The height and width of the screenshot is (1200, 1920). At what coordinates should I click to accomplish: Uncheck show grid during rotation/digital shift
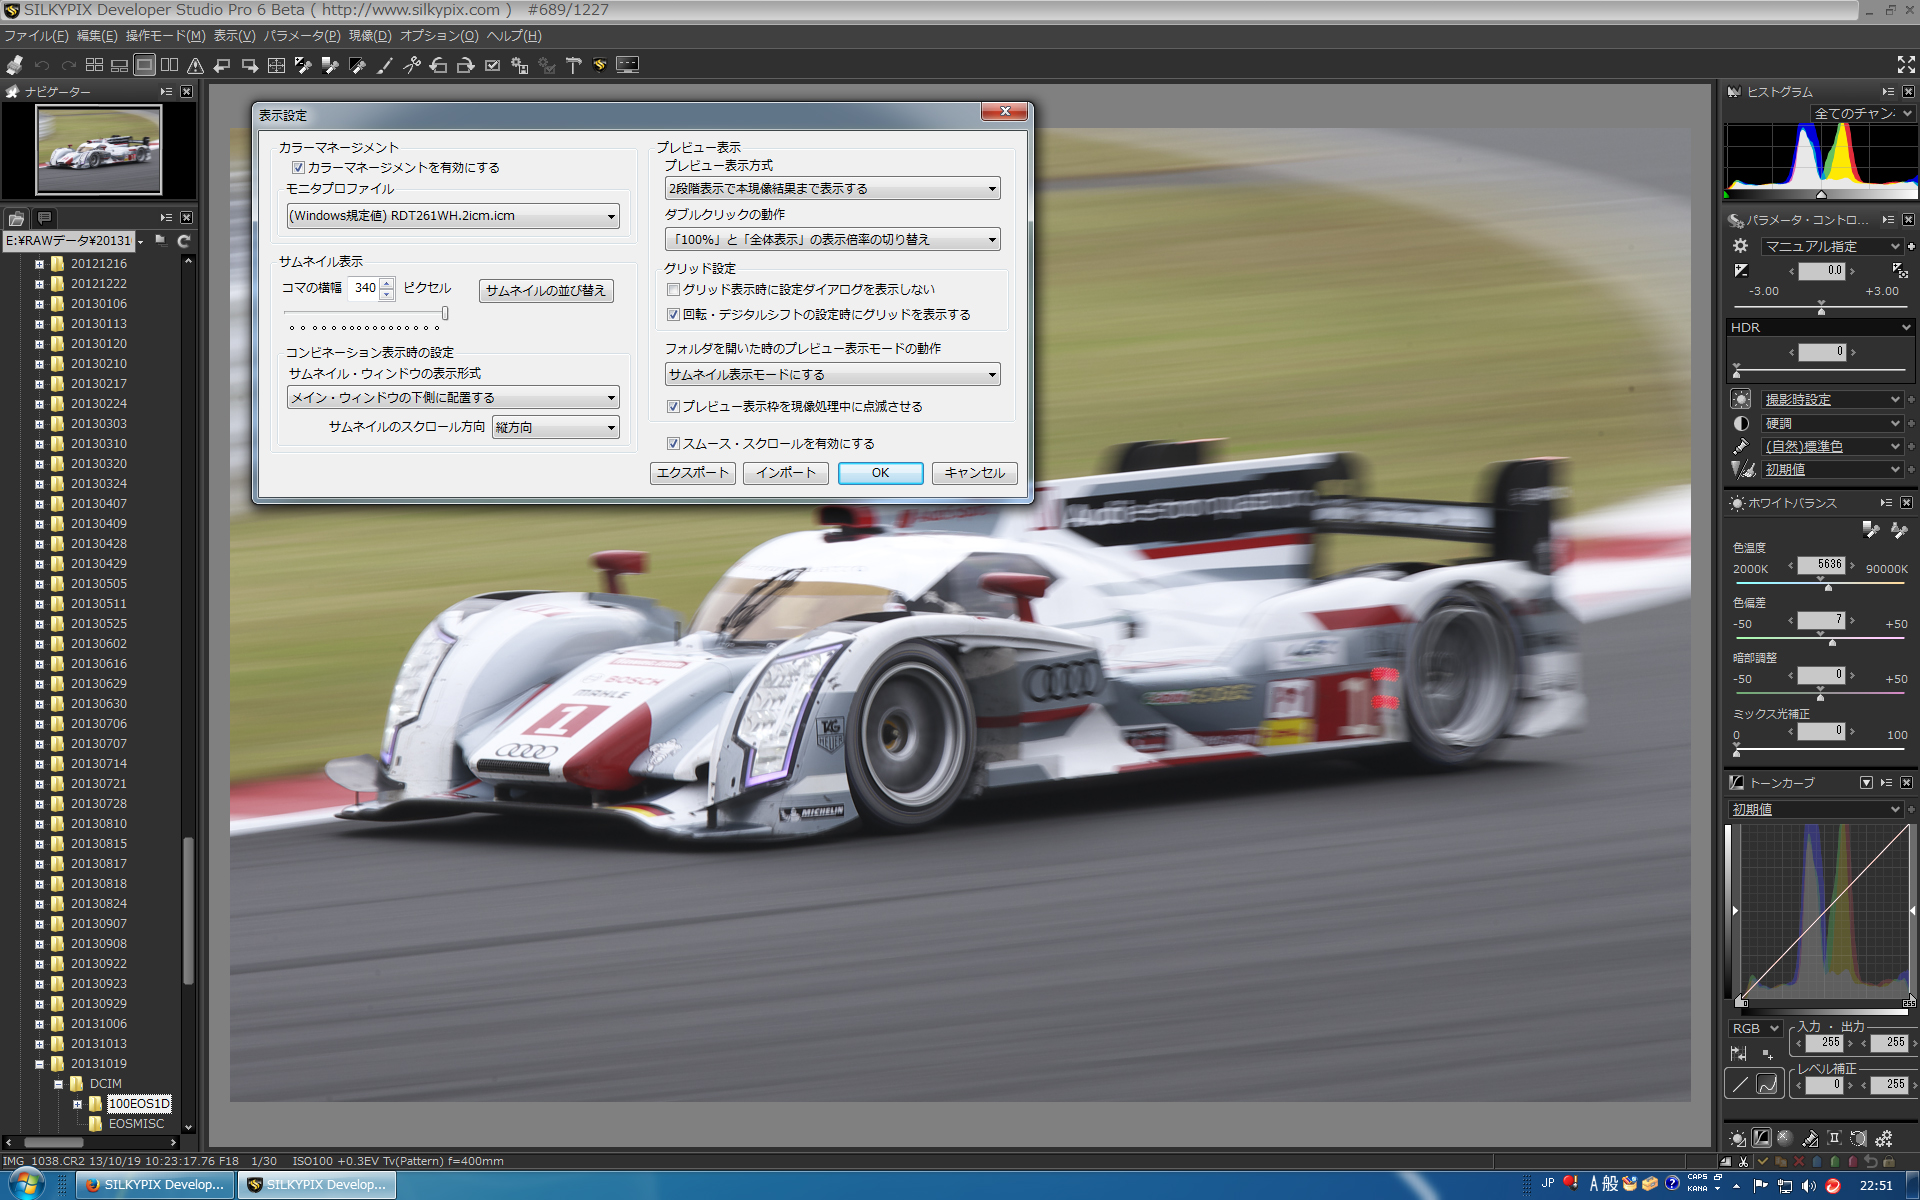pos(673,315)
